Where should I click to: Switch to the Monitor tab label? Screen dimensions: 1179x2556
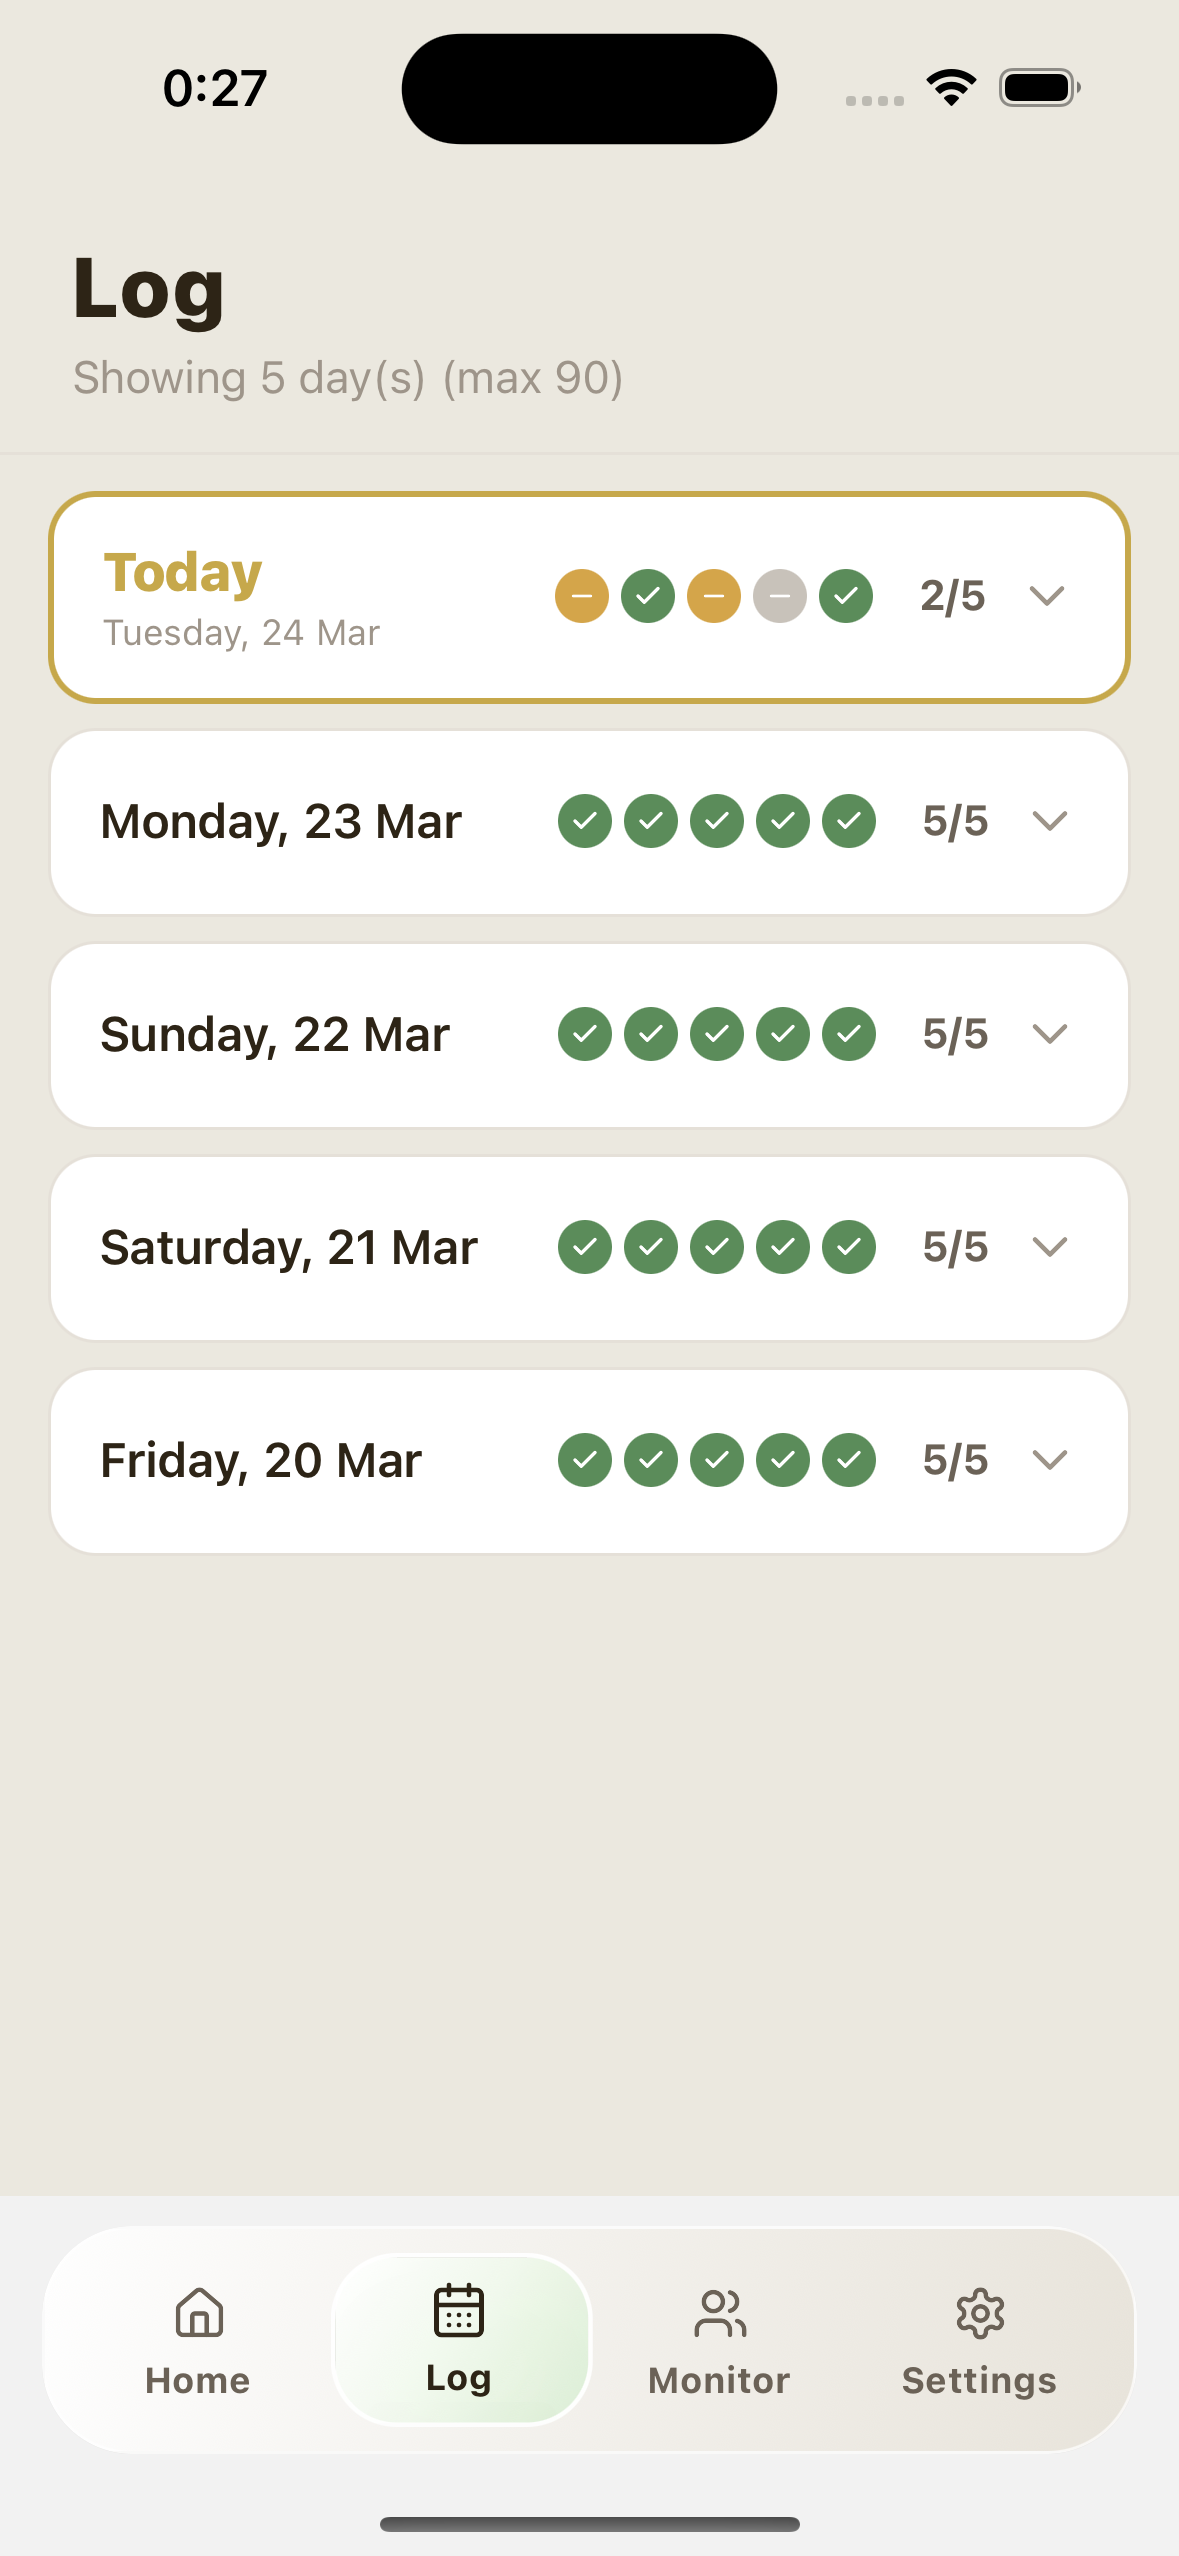719,2380
